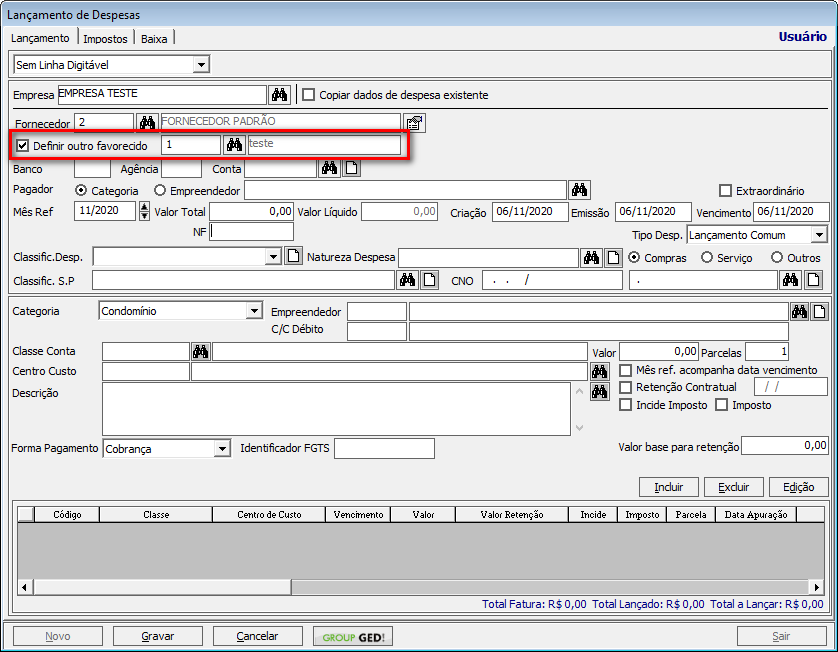
Task: Search Fornecedor with binoculars icon
Action: click(x=147, y=122)
